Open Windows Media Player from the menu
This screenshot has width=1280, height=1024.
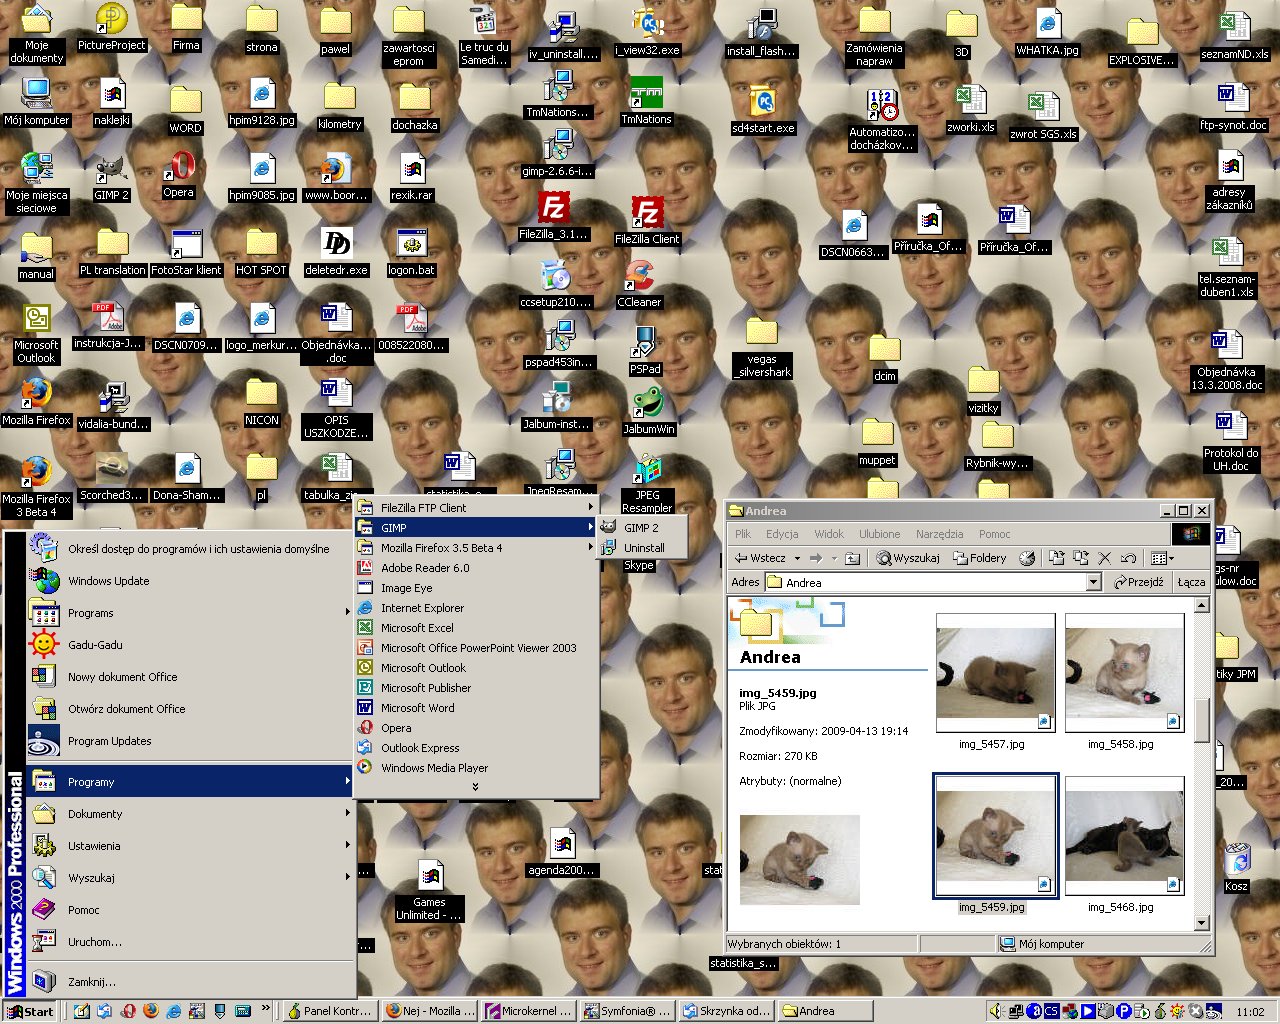[477, 767]
